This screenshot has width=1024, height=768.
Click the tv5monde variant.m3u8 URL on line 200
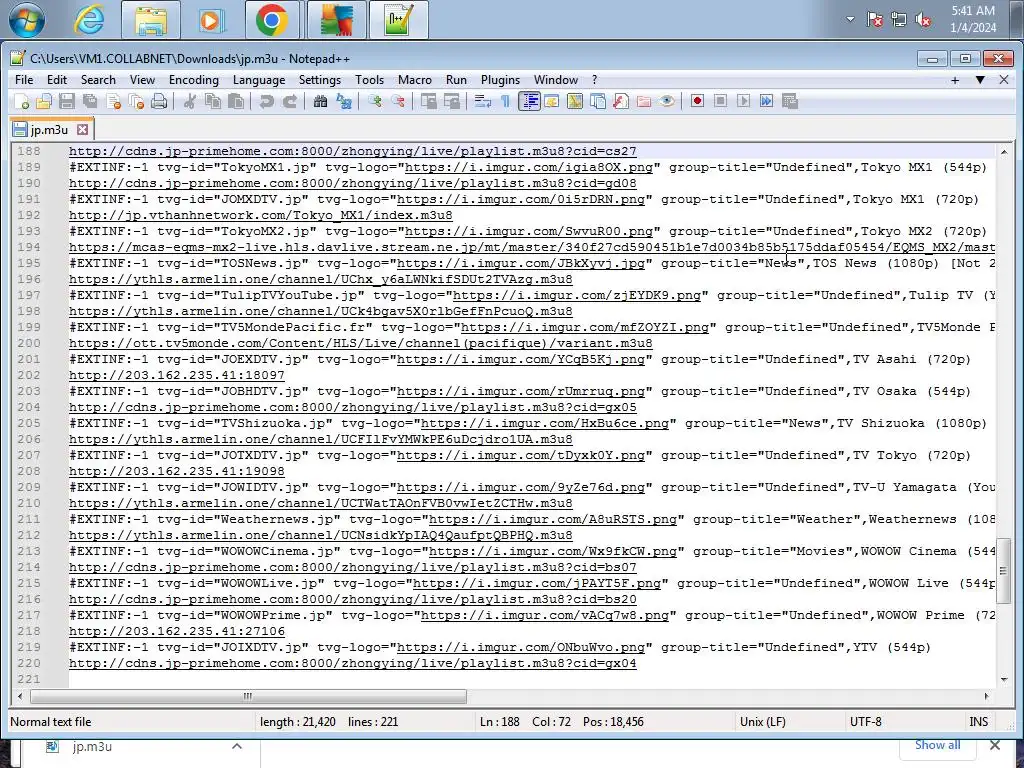[360, 343]
